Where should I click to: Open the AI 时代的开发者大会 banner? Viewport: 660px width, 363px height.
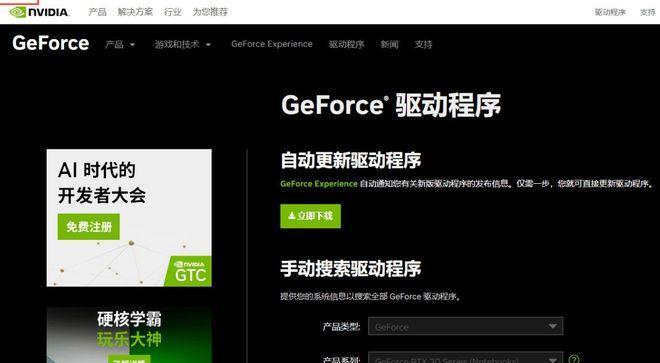pos(129,218)
